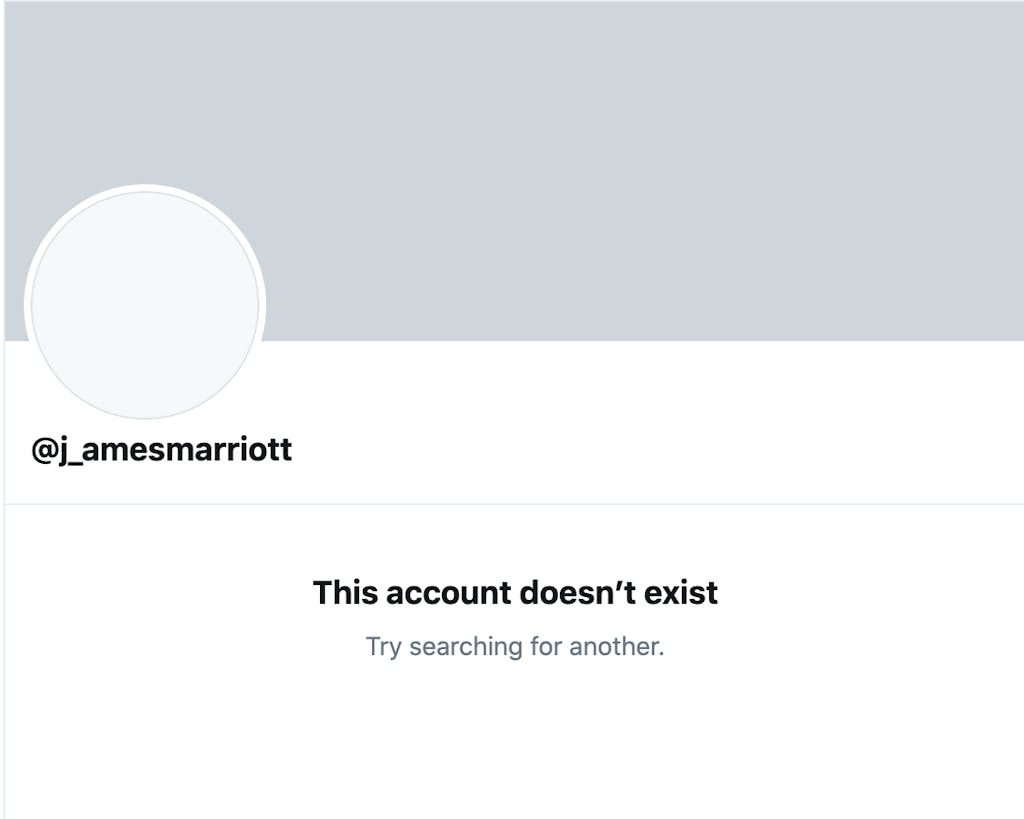Click the empty circular profile avatar placeholder
This screenshot has width=1024, height=819.
tap(145, 305)
